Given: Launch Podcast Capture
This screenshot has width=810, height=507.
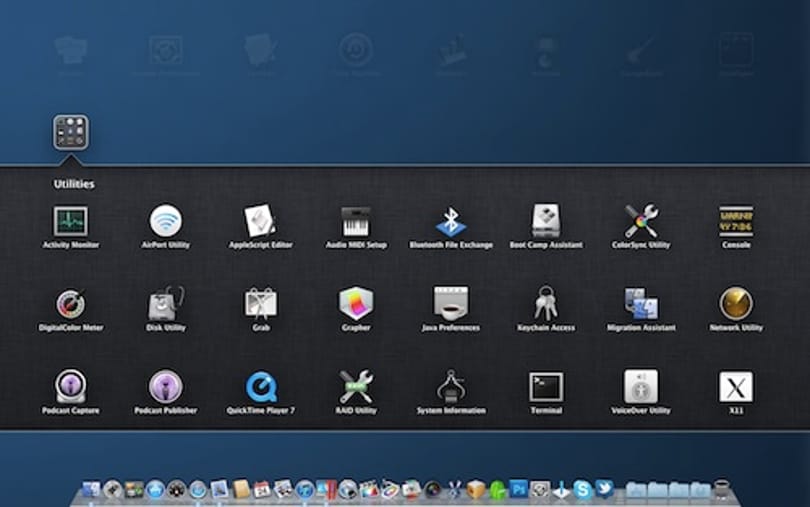Looking at the screenshot, I should pos(71,386).
